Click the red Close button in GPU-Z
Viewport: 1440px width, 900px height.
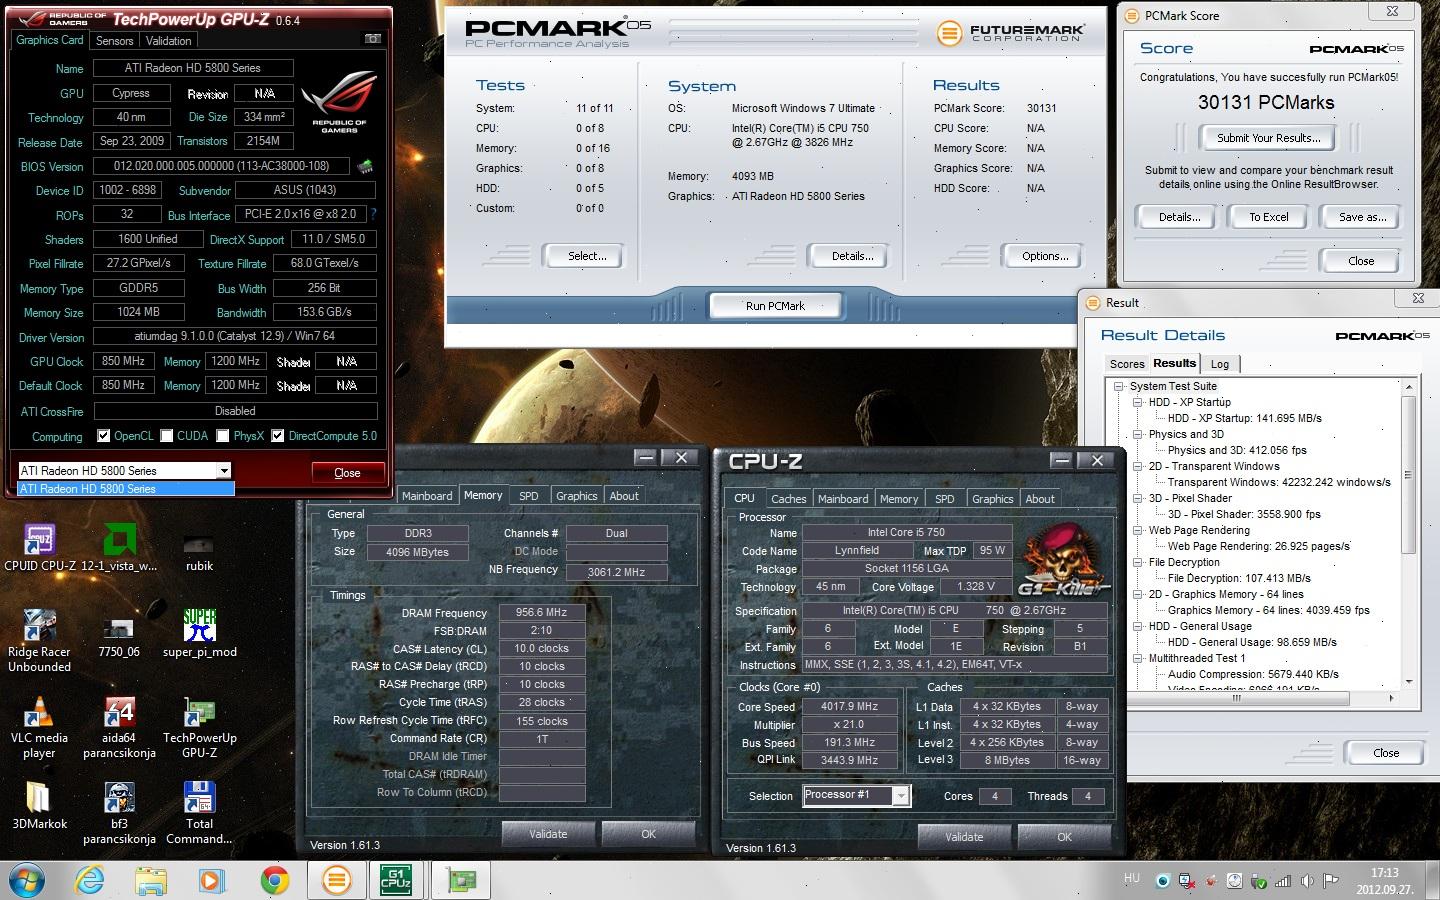[347, 473]
